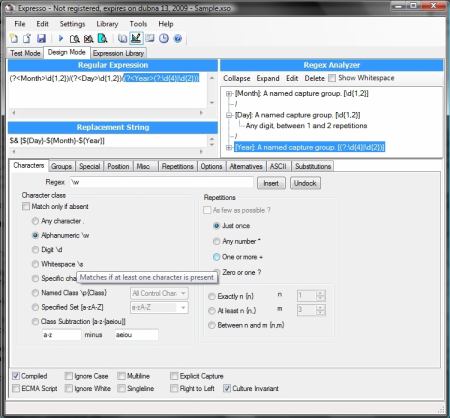Viewport: 450px width, 418px height.
Task: Collapse the [Day] capture group node
Action: pos(229,115)
